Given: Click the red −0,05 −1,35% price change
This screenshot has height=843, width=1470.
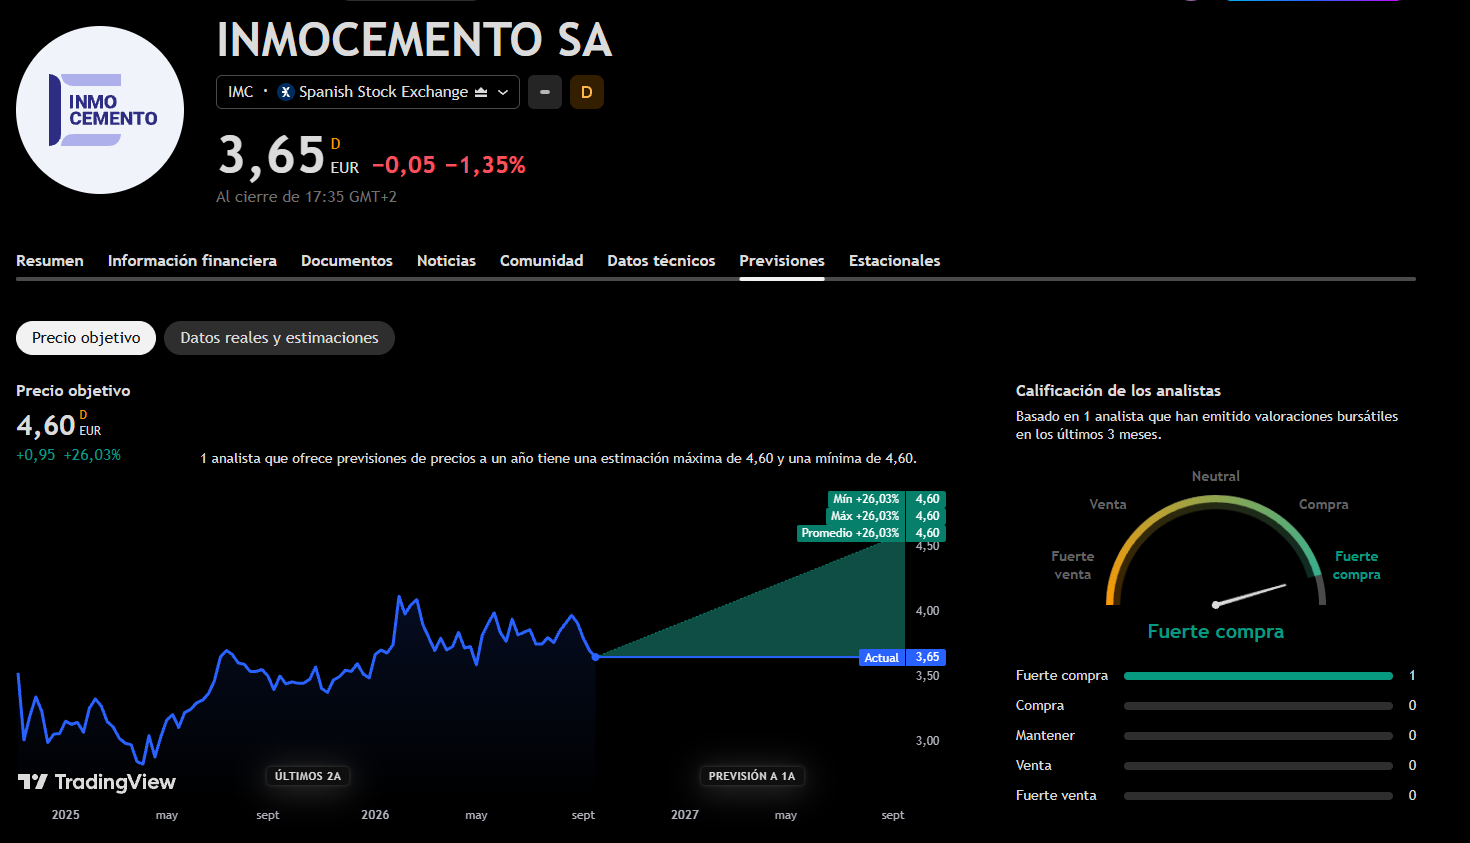Looking at the screenshot, I should coord(449,165).
